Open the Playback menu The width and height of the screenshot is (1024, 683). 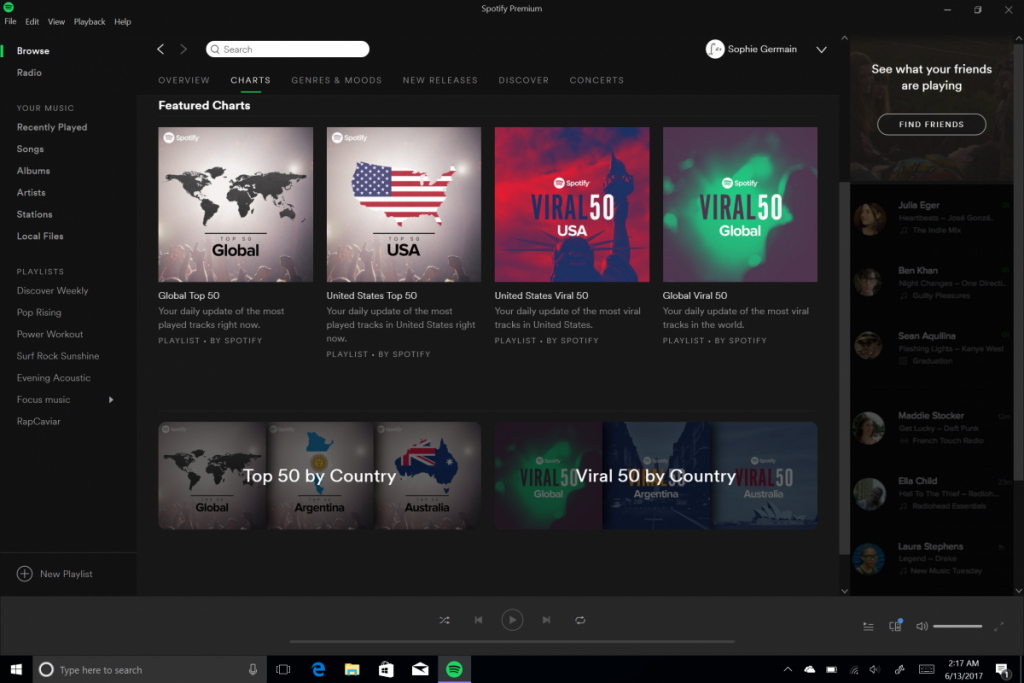coord(89,21)
